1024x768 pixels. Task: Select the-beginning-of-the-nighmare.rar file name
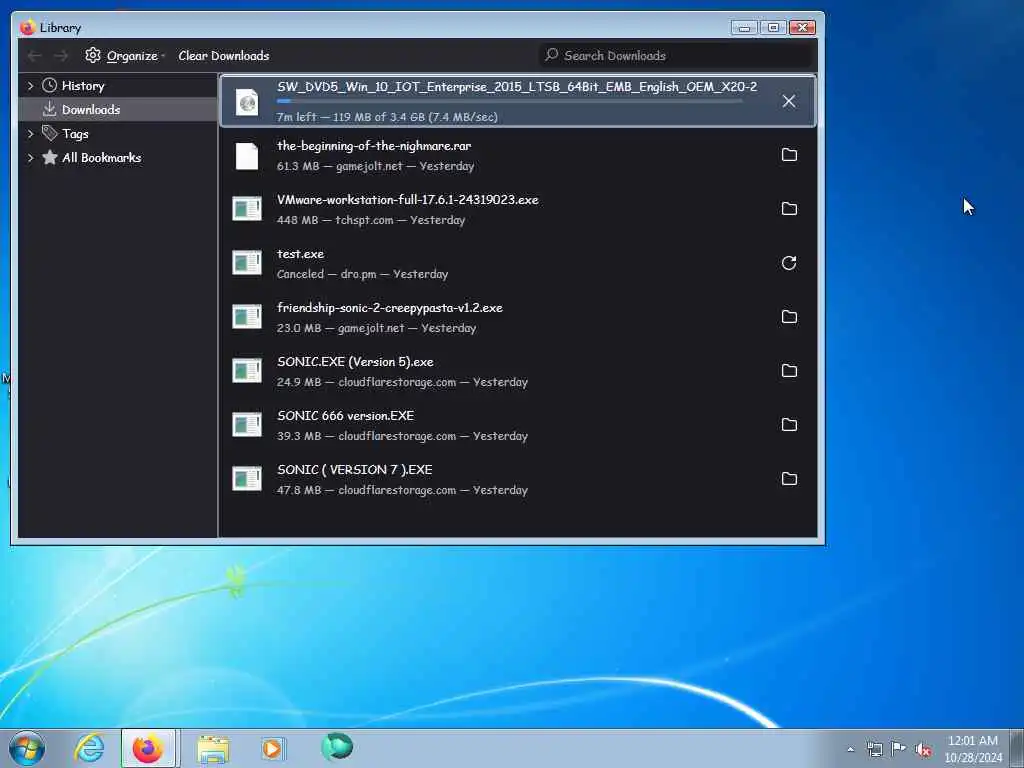pos(374,146)
